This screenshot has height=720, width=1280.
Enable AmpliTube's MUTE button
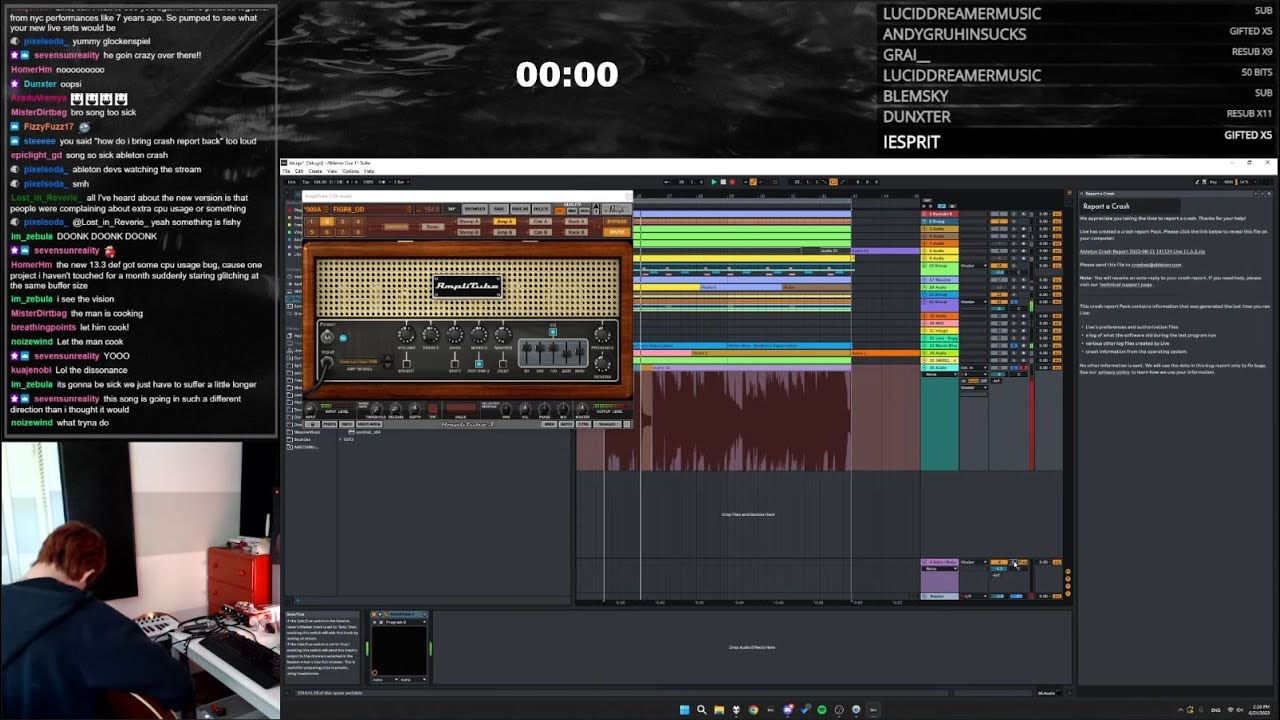pos(617,232)
